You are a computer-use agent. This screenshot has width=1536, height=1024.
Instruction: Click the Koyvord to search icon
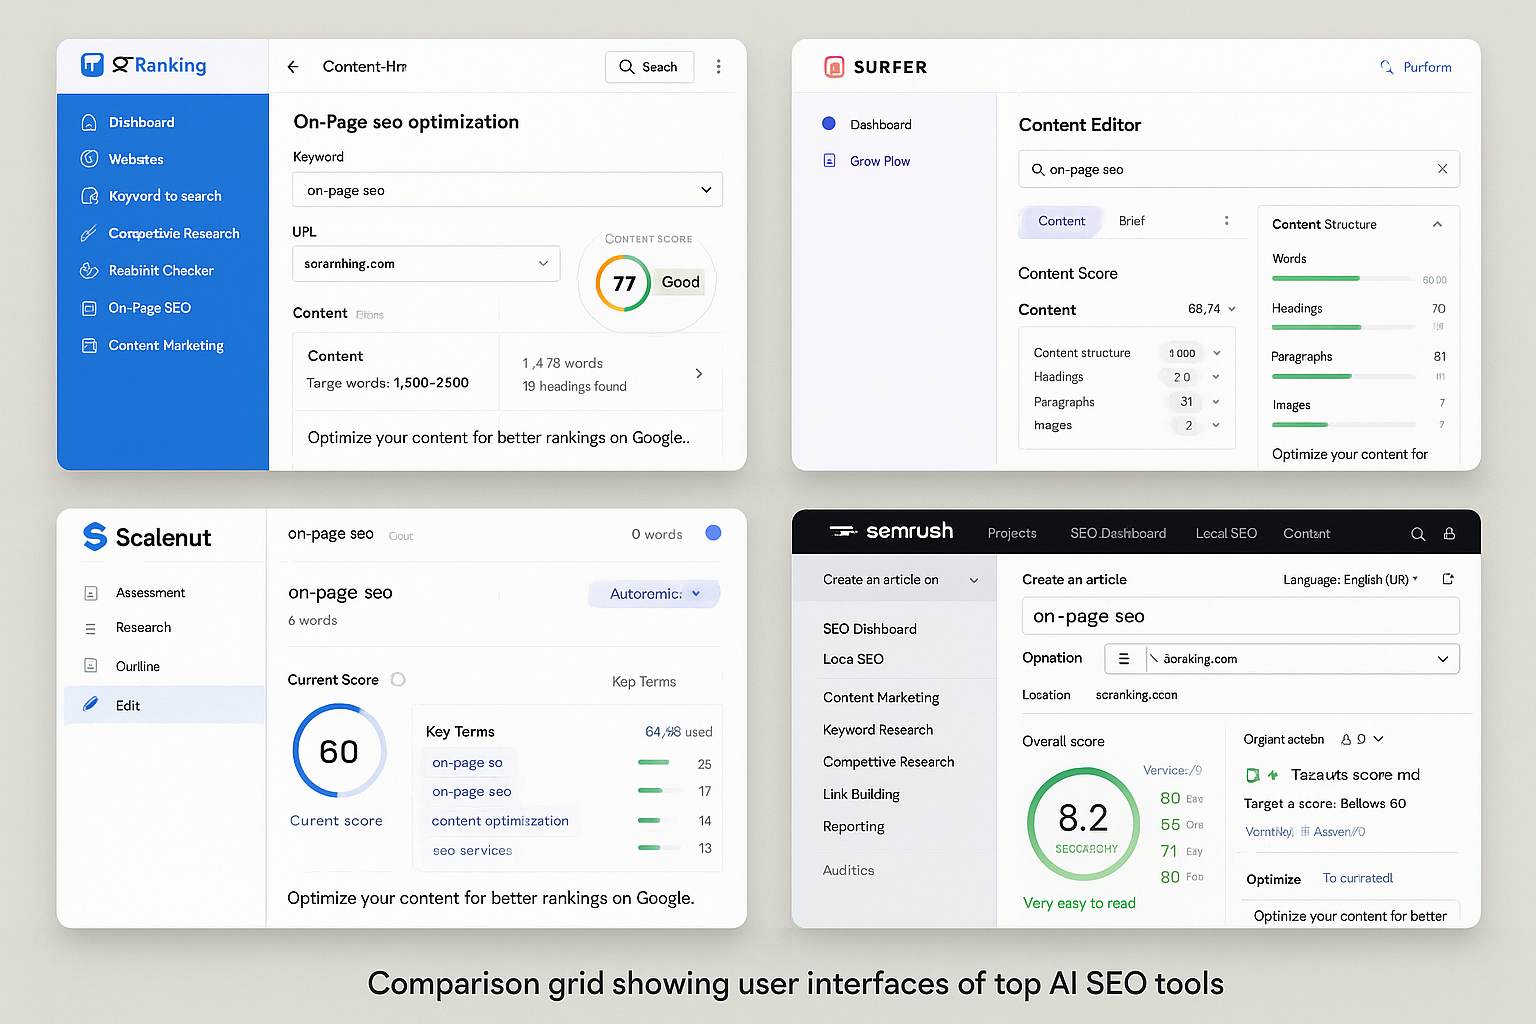click(x=89, y=196)
